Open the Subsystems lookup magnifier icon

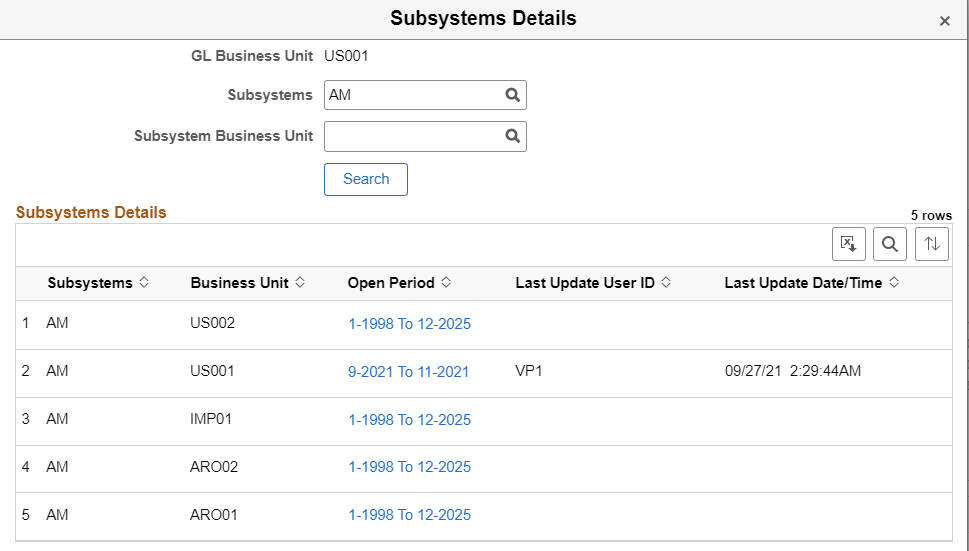tap(512, 95)
